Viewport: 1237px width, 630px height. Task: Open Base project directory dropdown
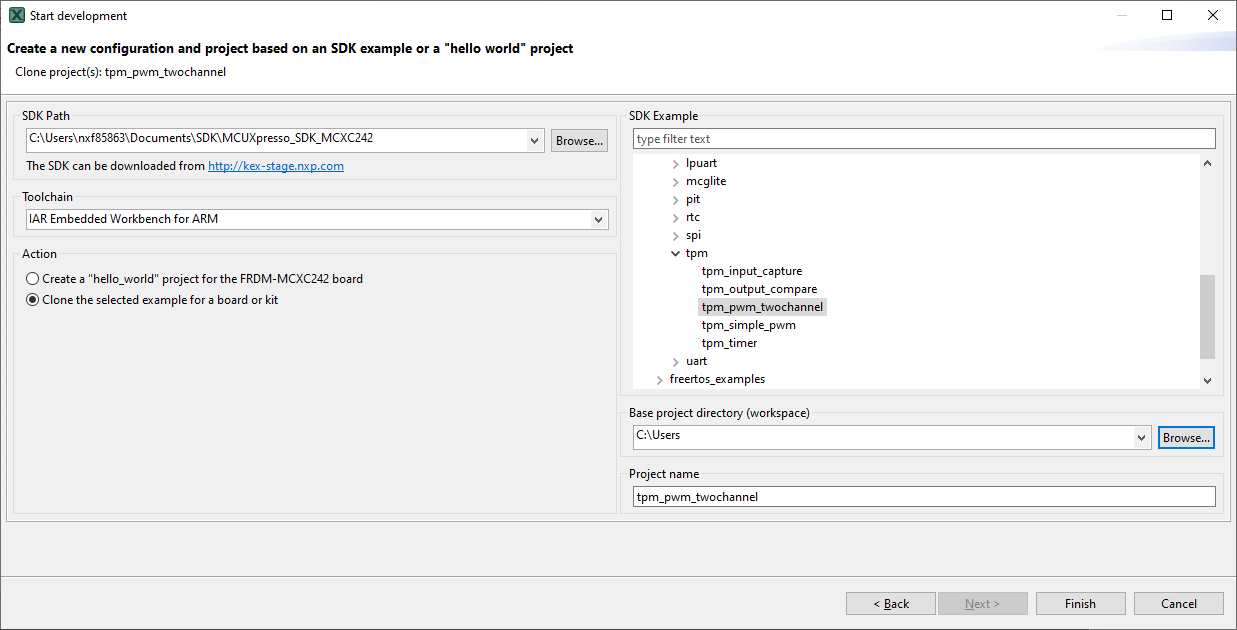(x=1142, y=438)
